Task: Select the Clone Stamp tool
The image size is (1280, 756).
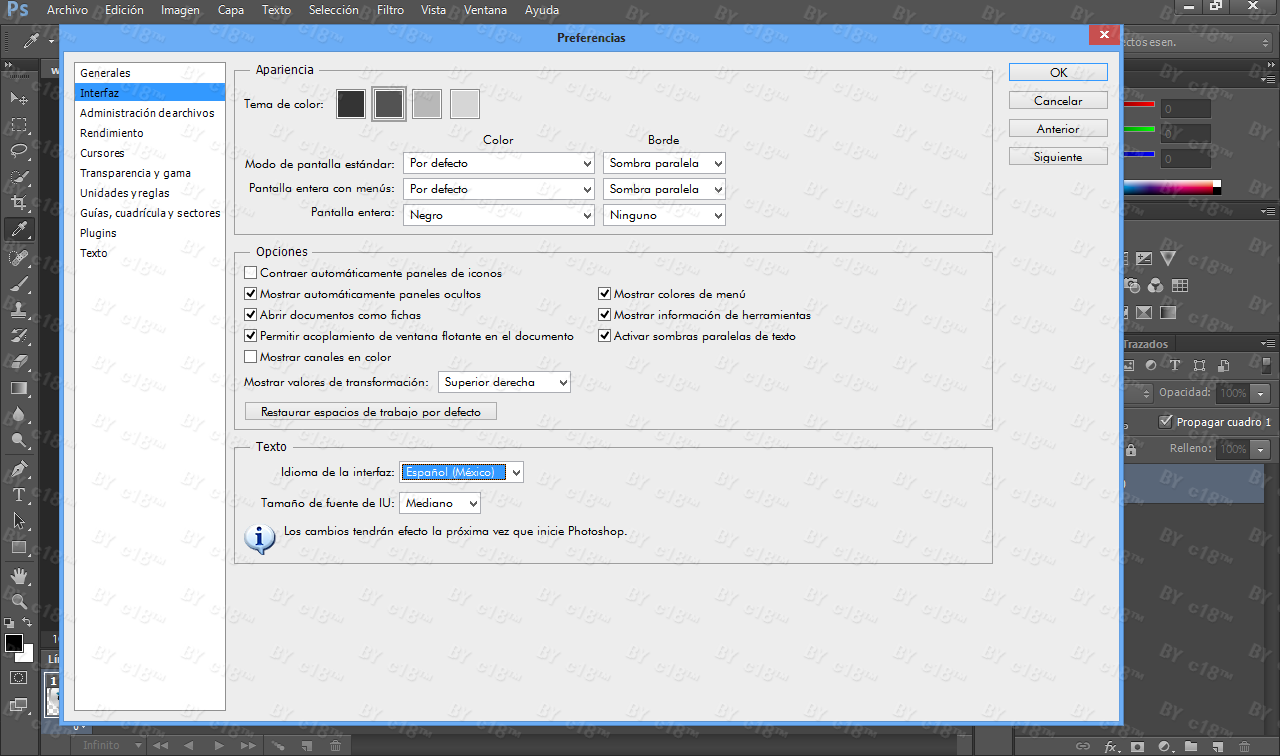Action: (19, 309)
